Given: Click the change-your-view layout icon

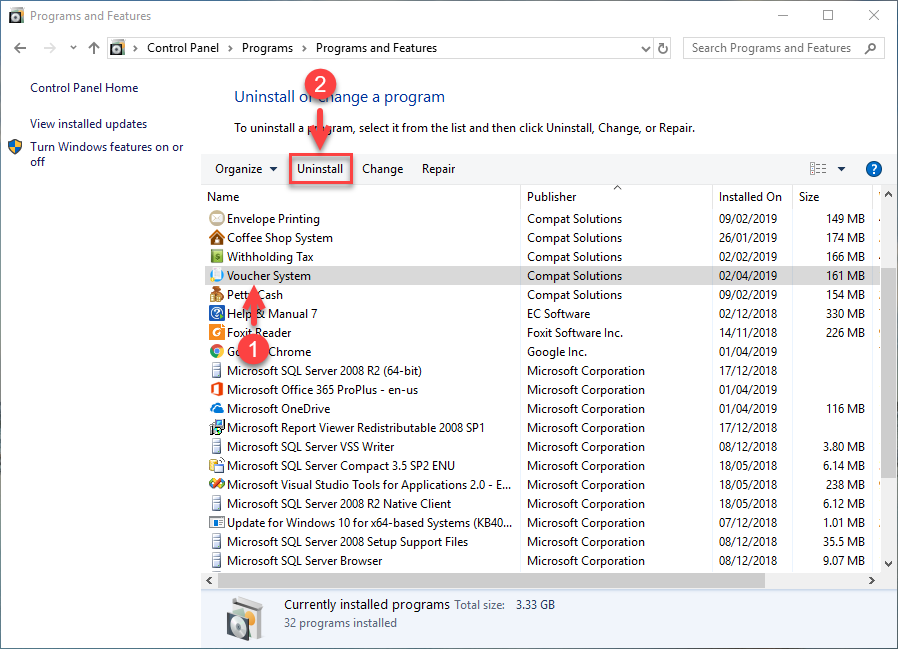Looking at the screenshot, I should pyautogui.click(x=818, y=168).
